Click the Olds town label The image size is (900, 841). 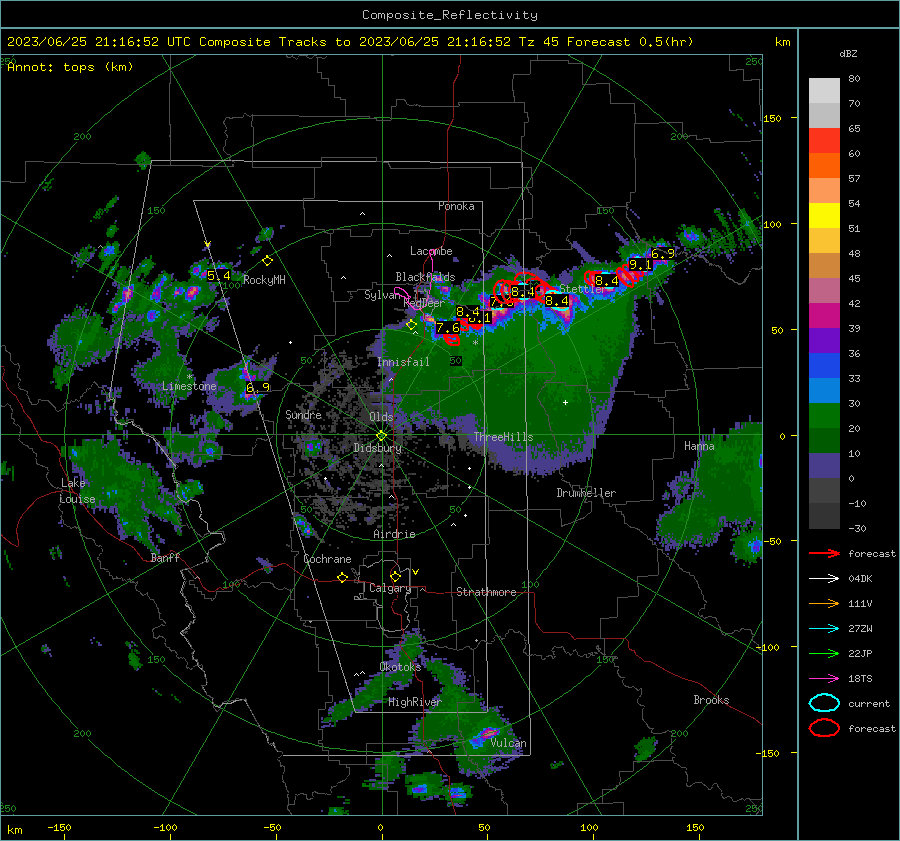coord(381,417)
